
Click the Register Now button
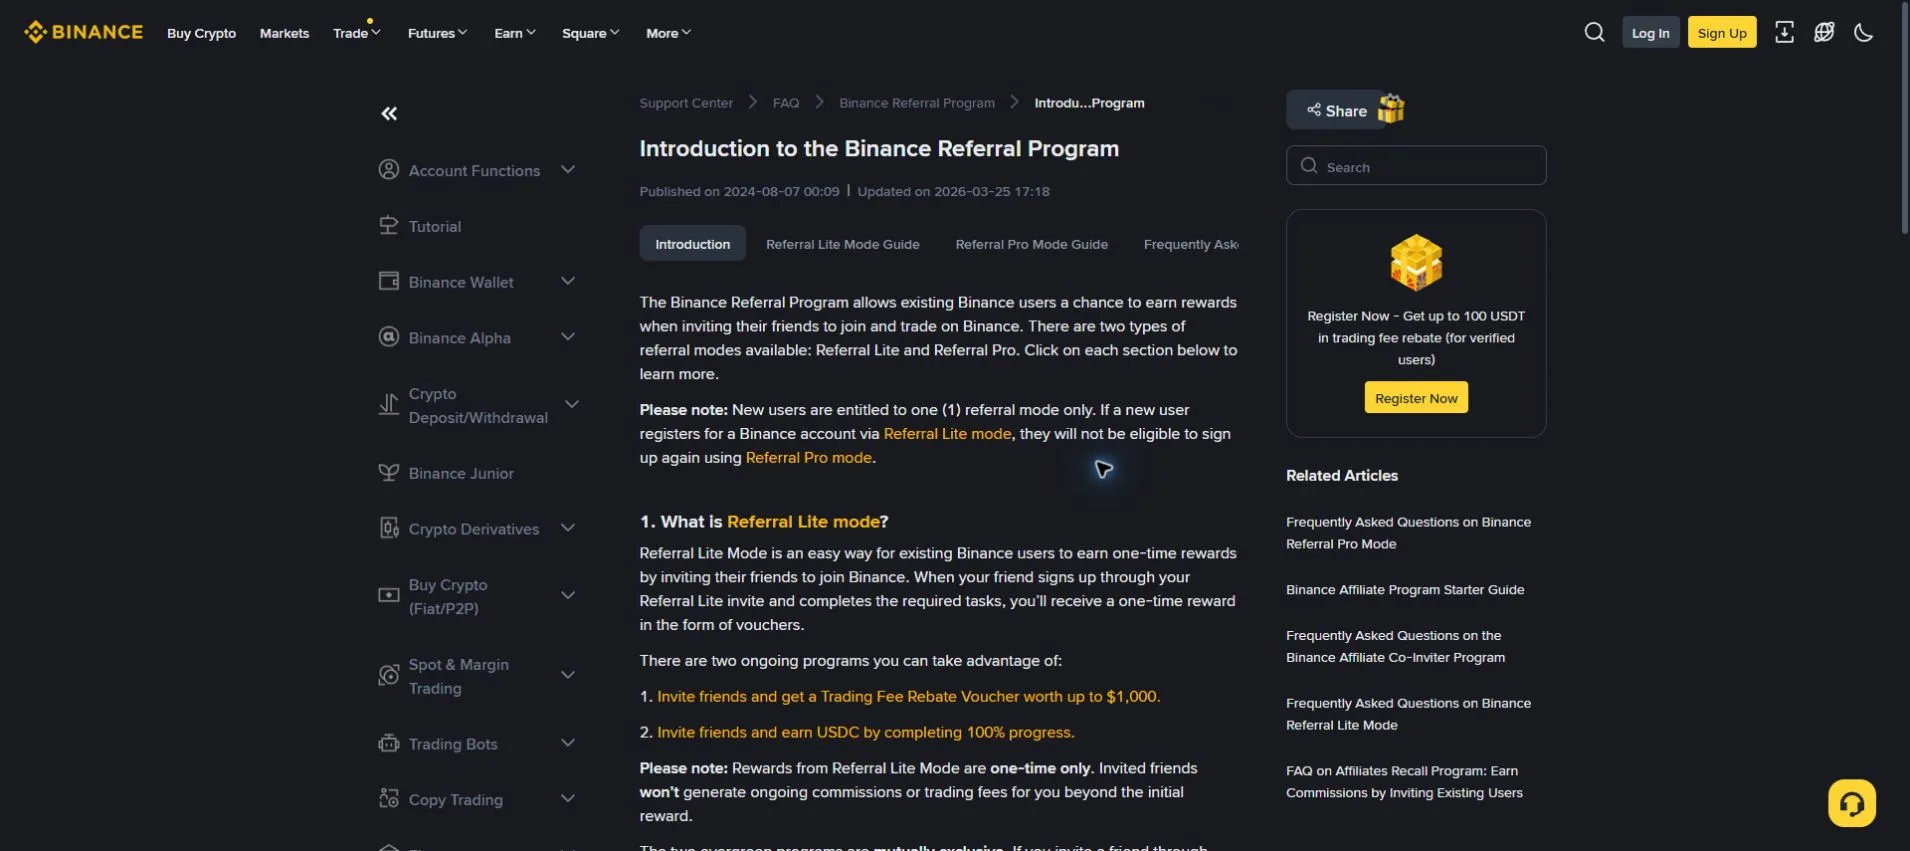click(1416, 397)
